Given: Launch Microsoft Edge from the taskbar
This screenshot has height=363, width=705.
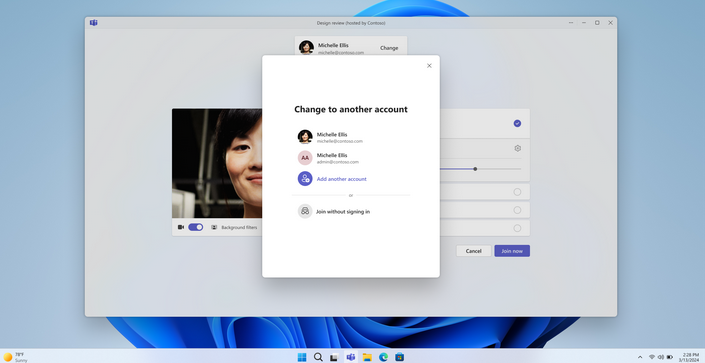Looking at the screenshot, I should 383,357.
